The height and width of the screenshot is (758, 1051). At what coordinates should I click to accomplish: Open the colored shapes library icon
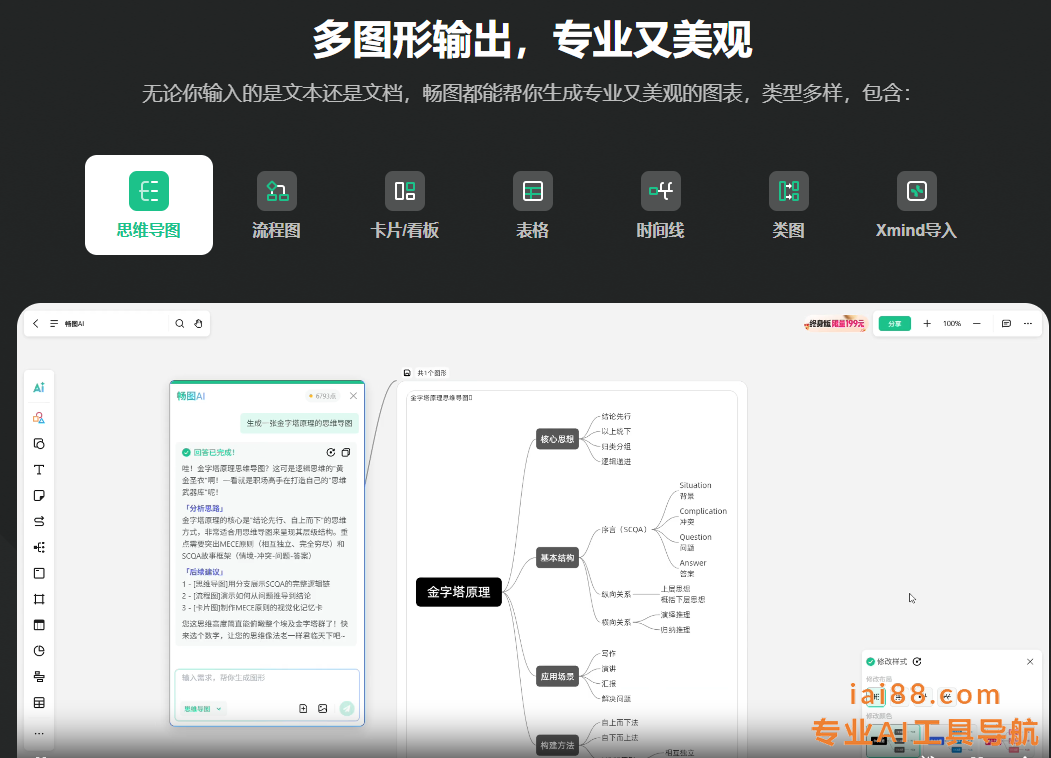[39, 418]
